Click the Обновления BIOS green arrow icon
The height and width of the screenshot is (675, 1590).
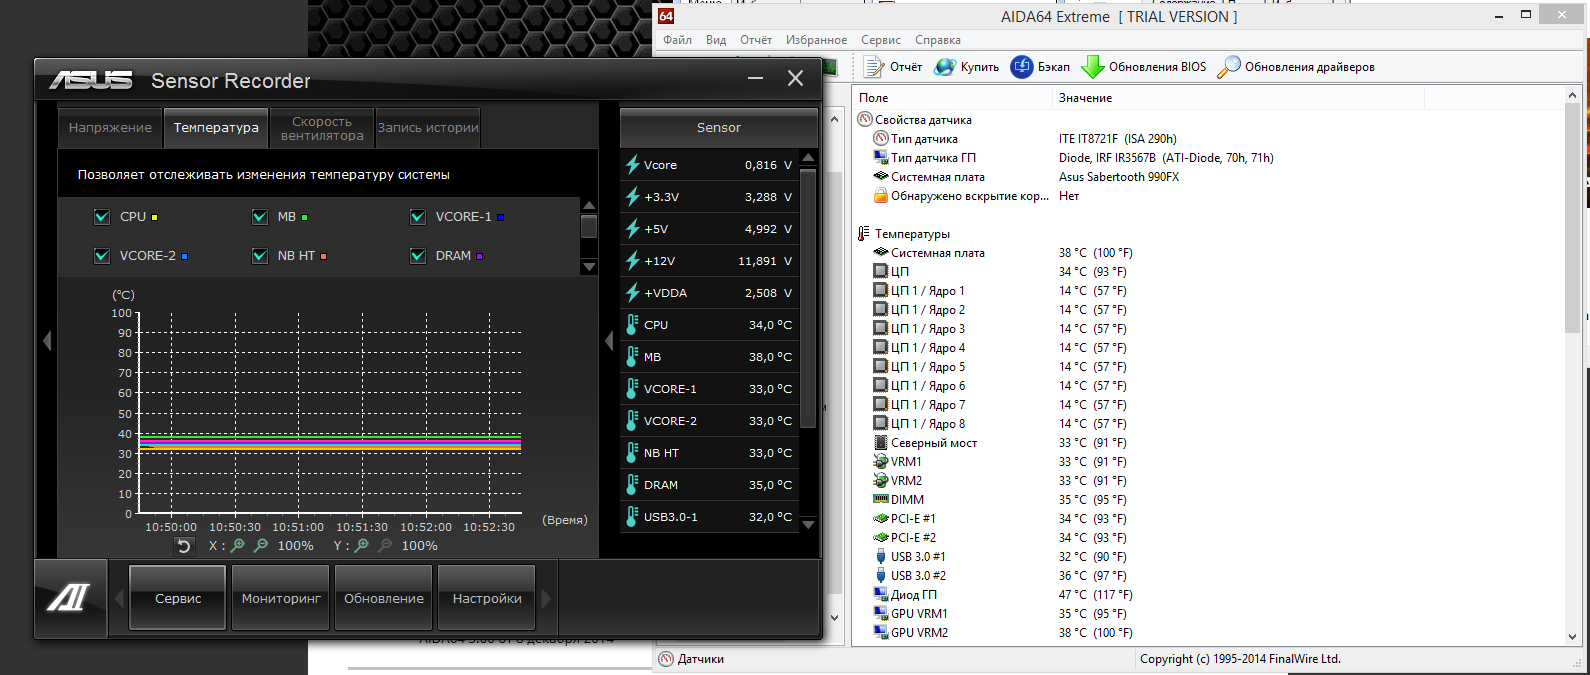point(1093,67)
